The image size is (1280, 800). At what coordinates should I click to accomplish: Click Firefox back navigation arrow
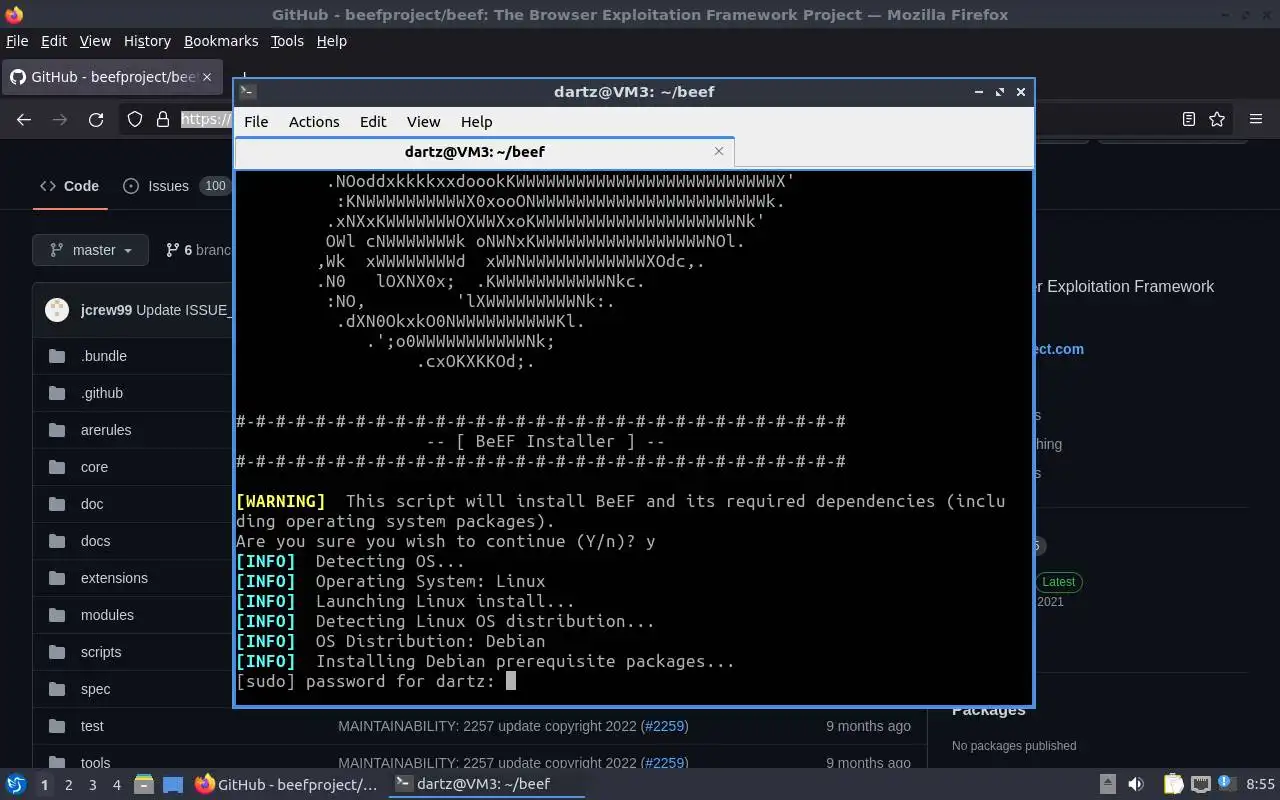[x=24, y=119]
